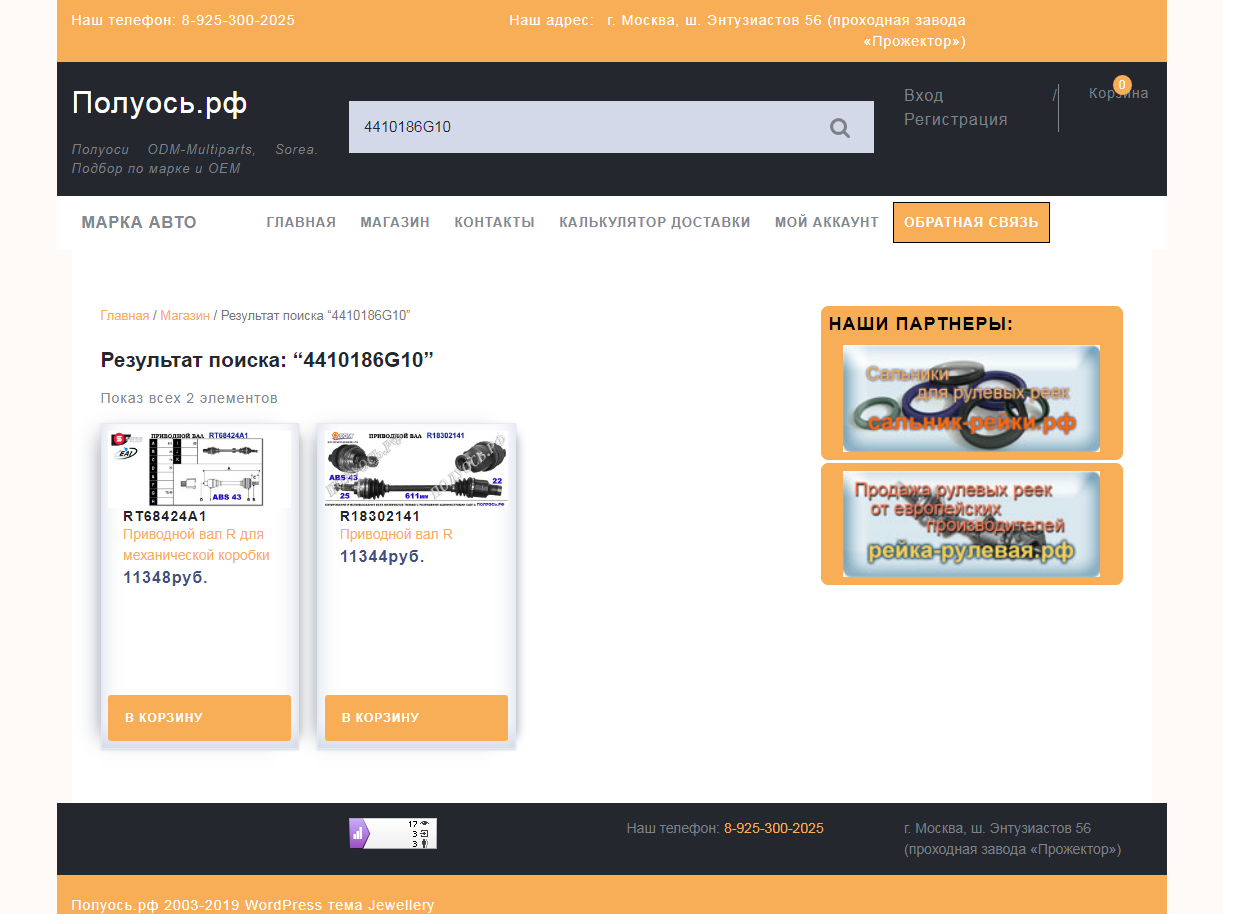Expand the МАРКА АВТО menu

coord(139,223)
